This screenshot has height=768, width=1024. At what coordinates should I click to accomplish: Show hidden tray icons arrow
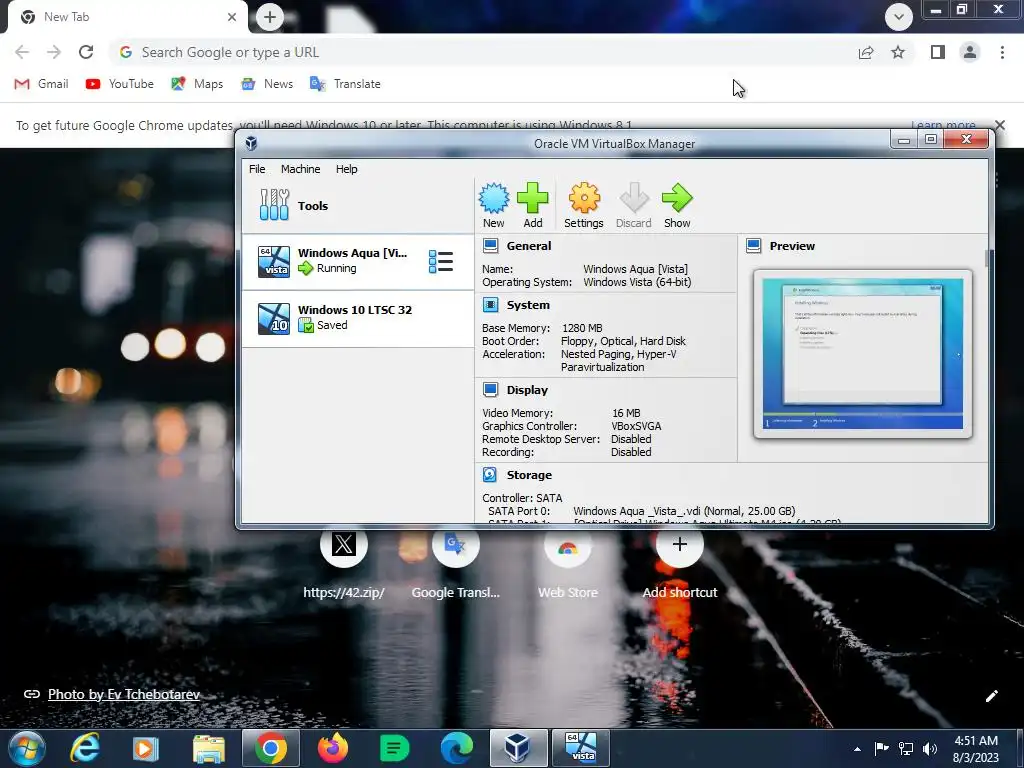click(x=857, y=749)
